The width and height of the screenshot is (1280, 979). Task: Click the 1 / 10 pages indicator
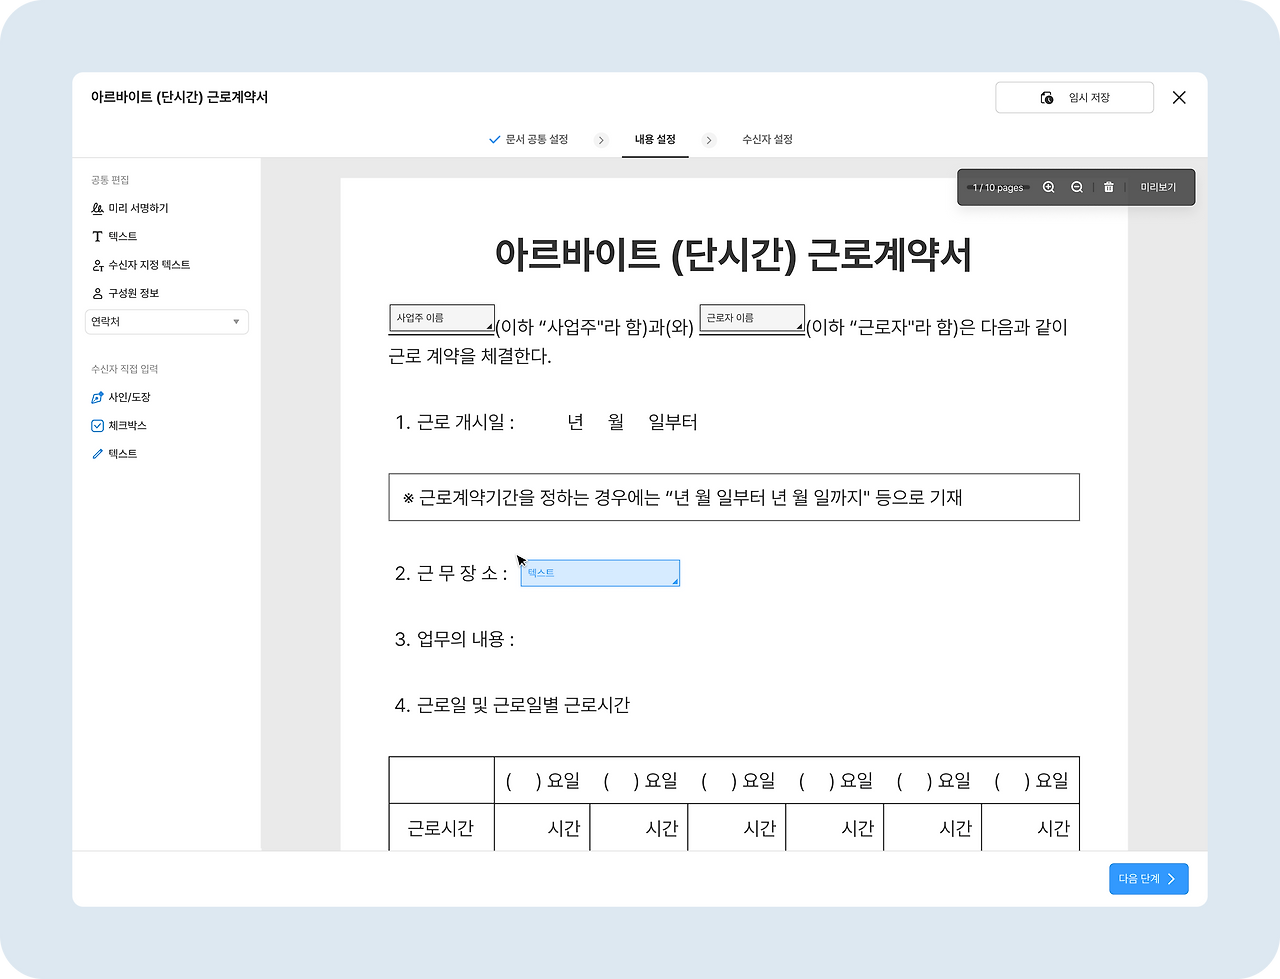pyautogui.click(x=998, y=187)
